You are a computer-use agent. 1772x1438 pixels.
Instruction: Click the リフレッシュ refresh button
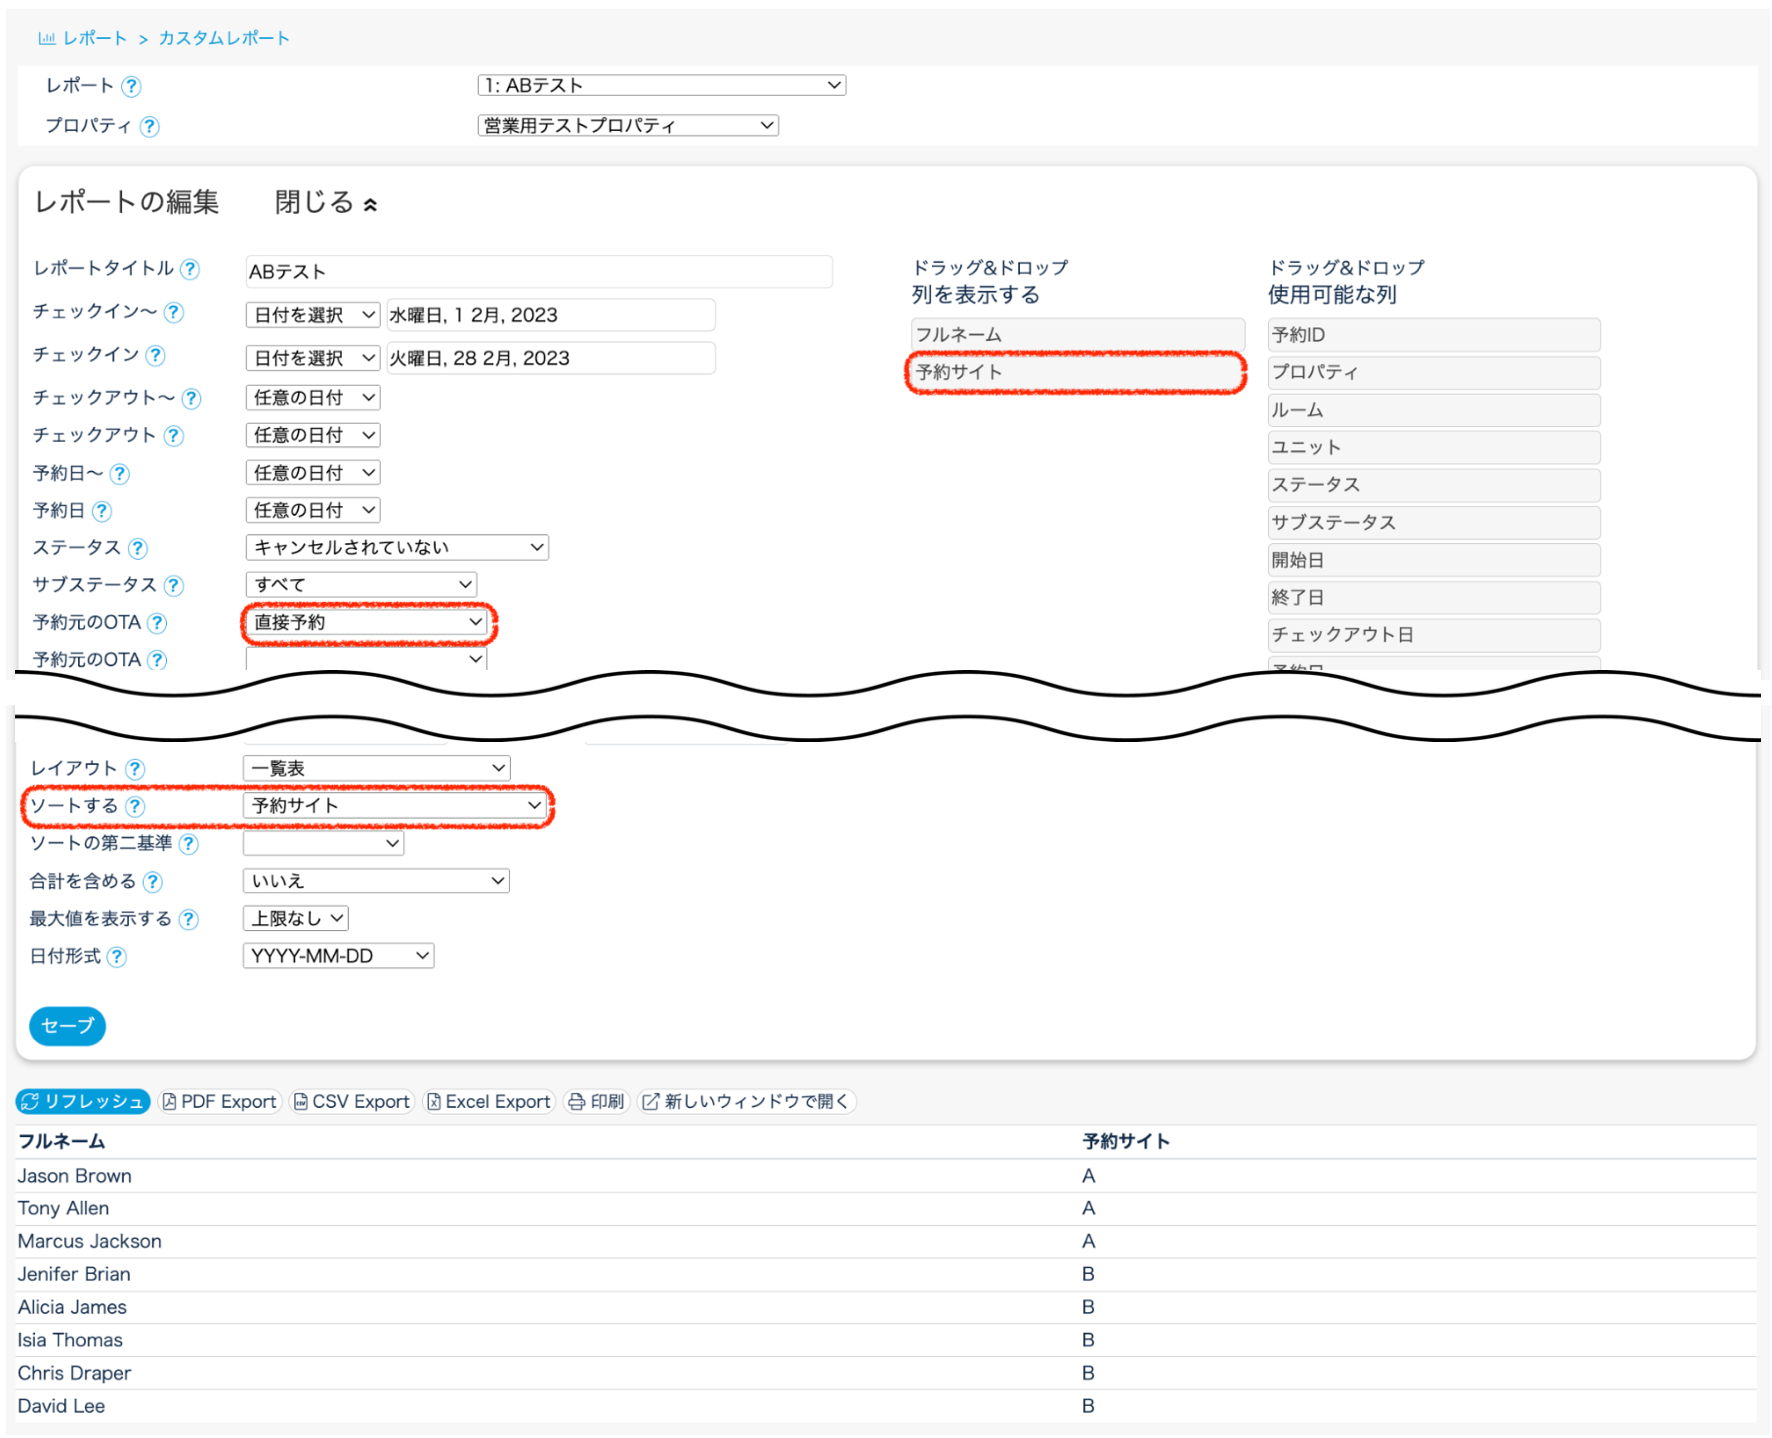(x=83, y=1101)
